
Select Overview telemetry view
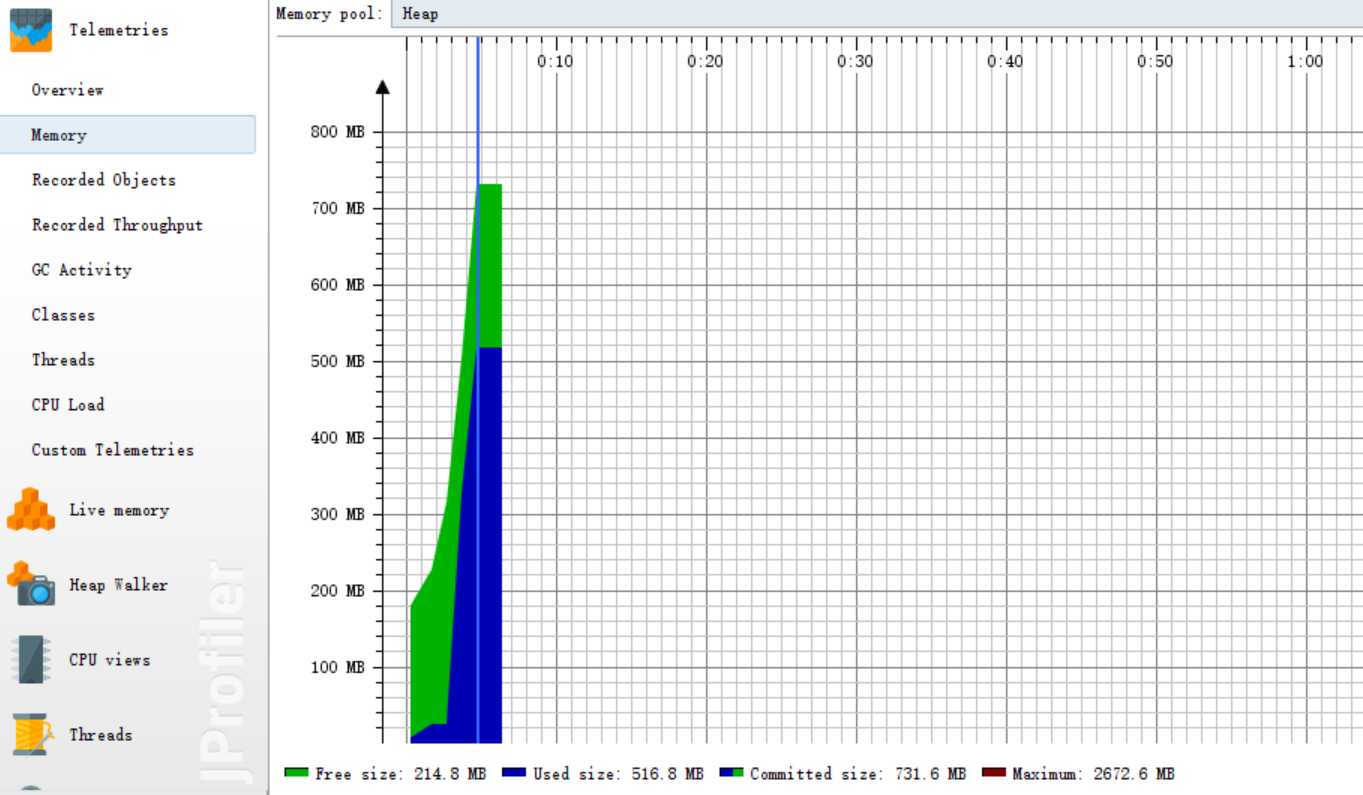[67, 90]
